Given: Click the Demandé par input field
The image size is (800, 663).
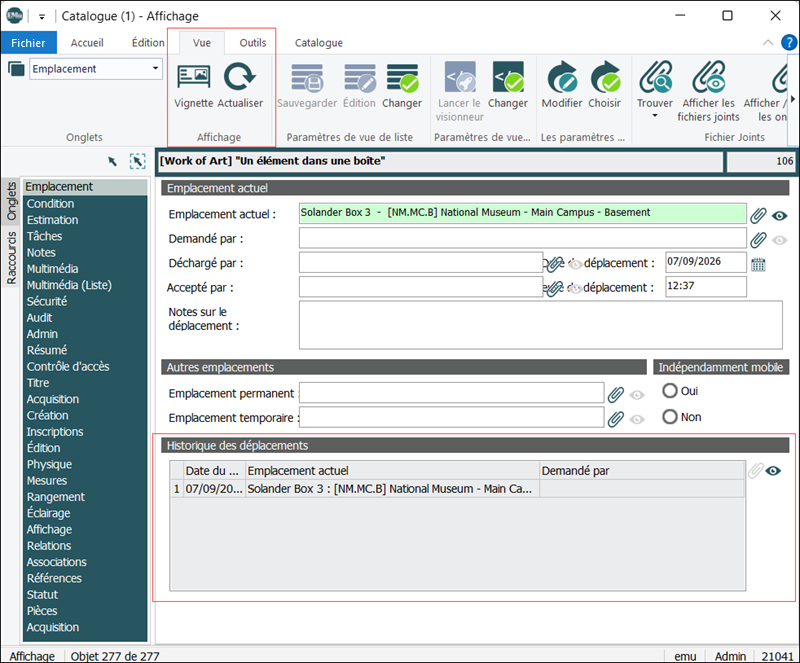Looking at the screenshot, I should click(x=522, y=238).
